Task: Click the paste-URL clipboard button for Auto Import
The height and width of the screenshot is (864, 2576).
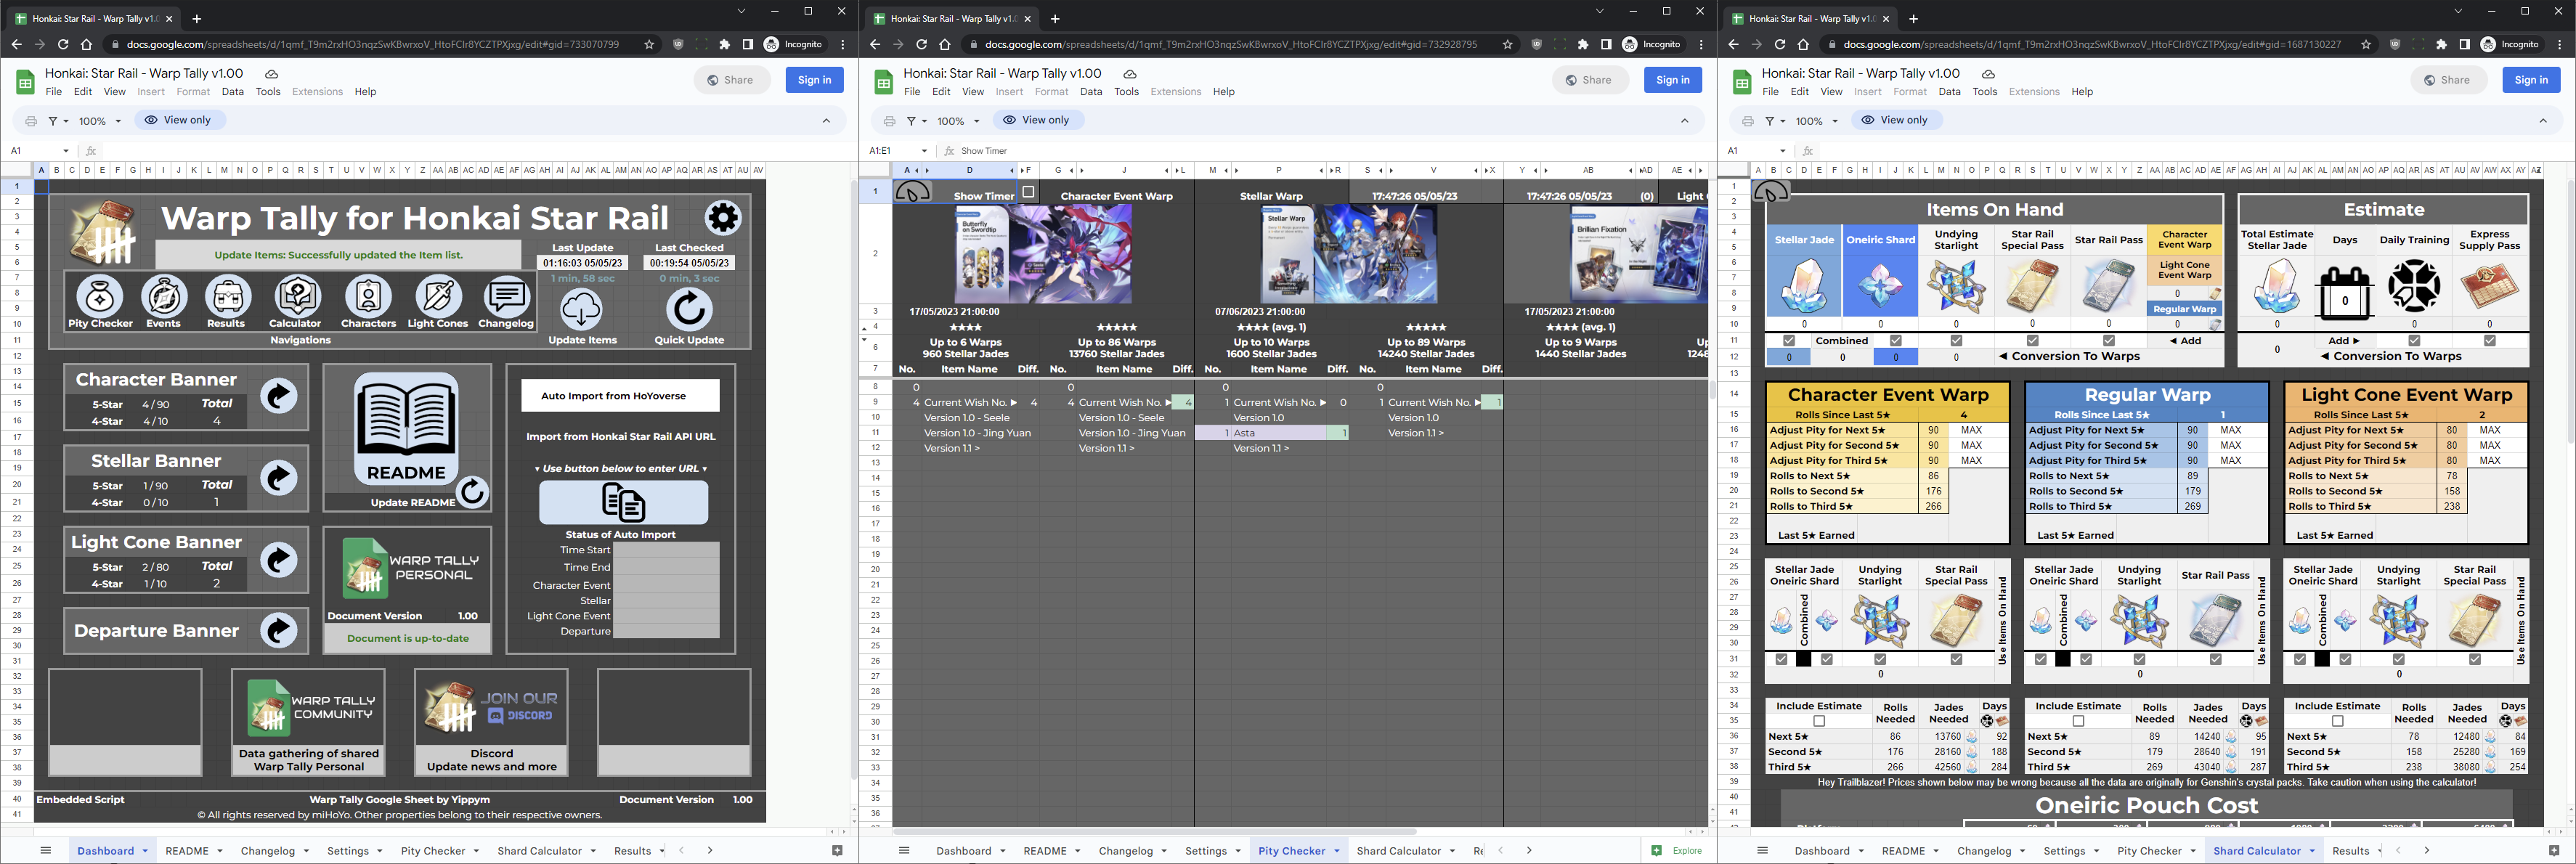Action: pyautogui.click(x=624, y=502)
